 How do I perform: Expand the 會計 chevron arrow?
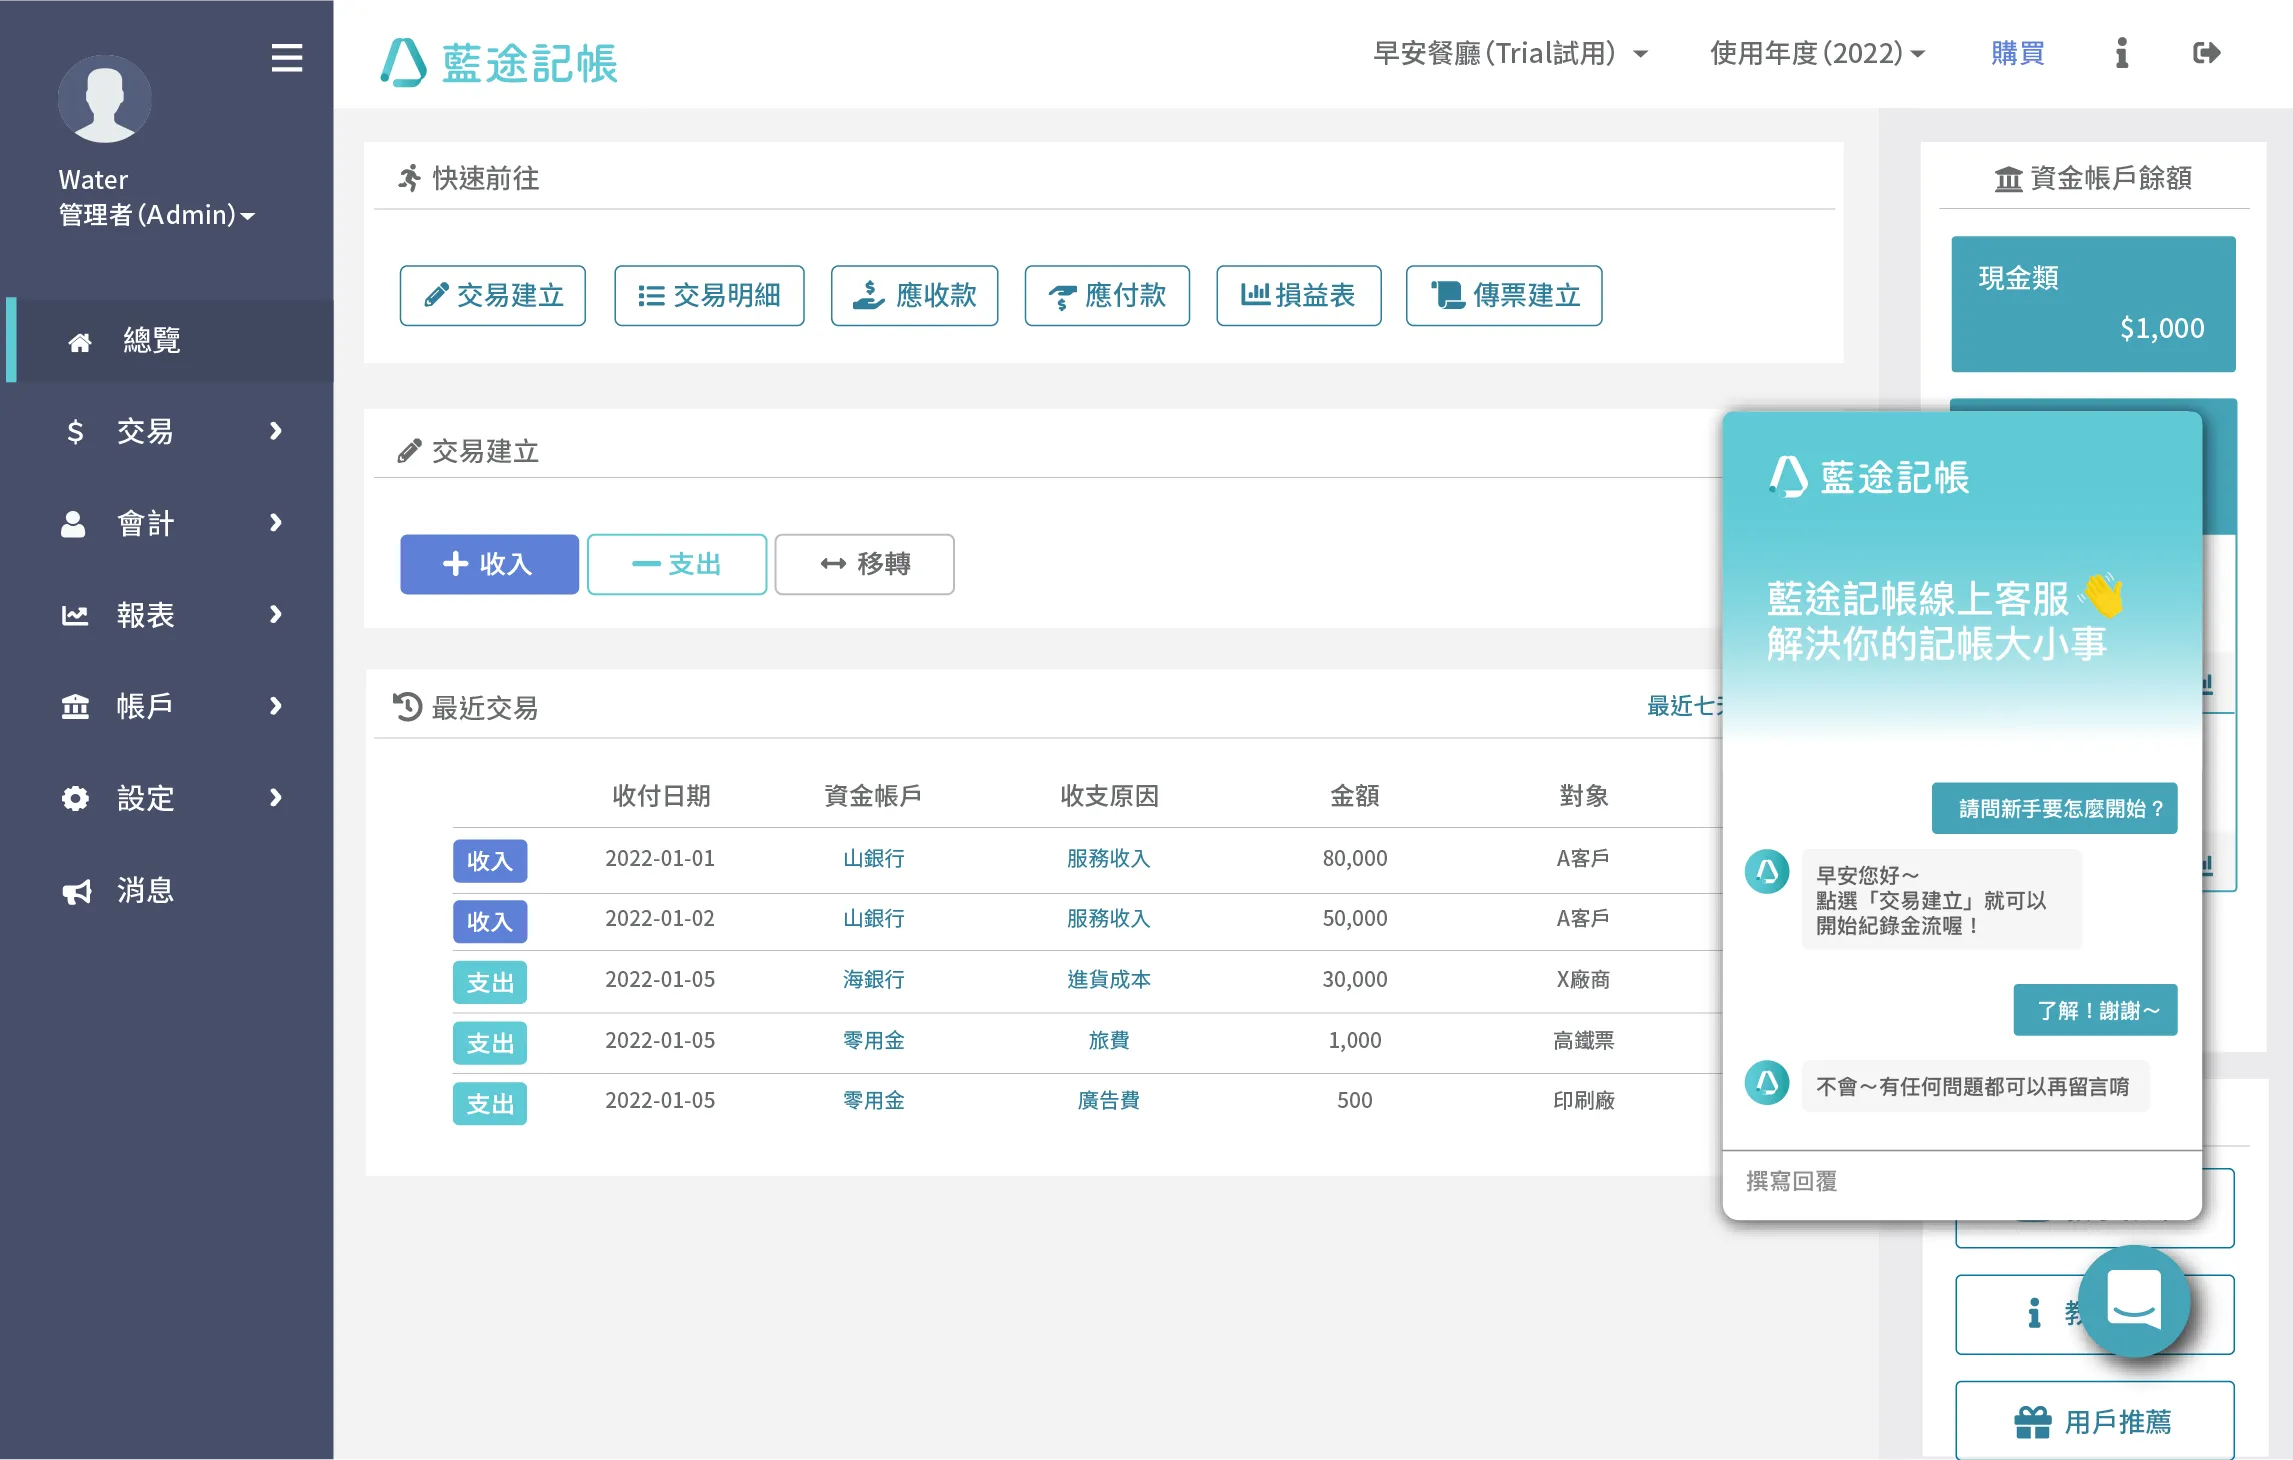pos(276,522)
